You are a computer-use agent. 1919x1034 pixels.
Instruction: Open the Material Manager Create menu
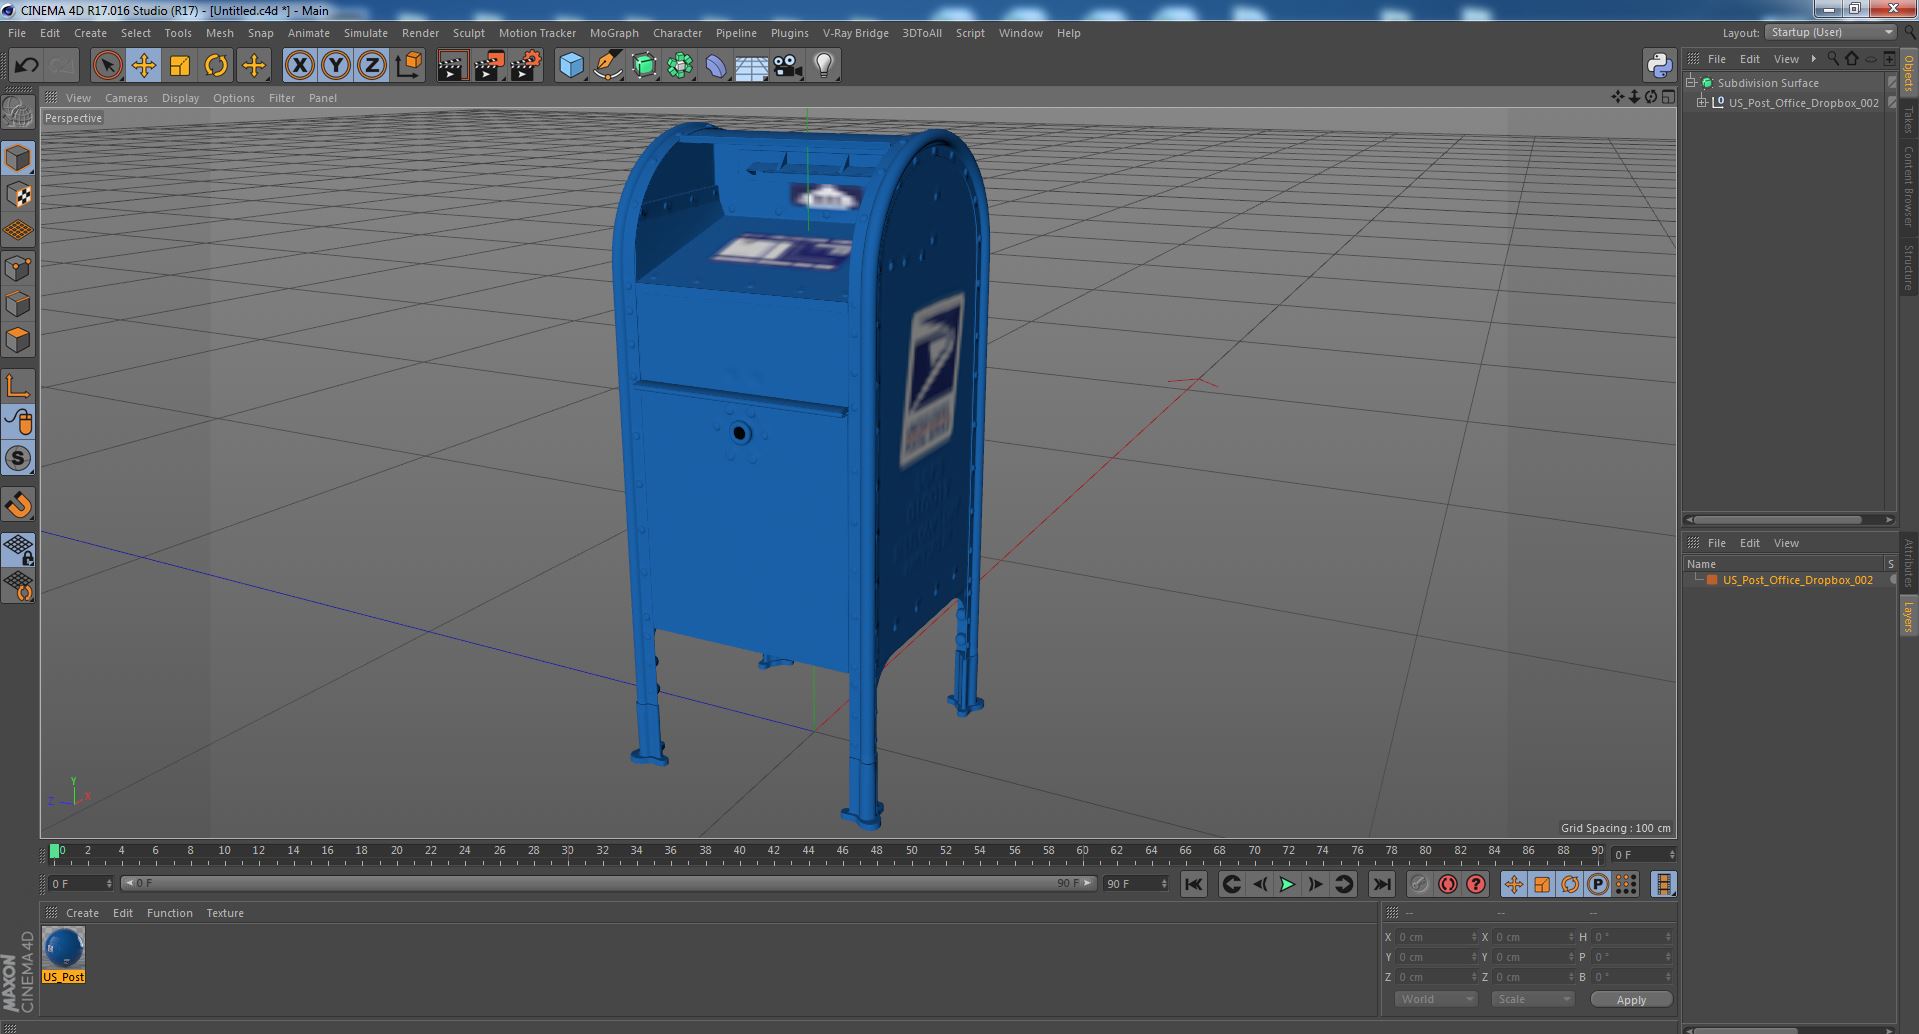[82, 913]
